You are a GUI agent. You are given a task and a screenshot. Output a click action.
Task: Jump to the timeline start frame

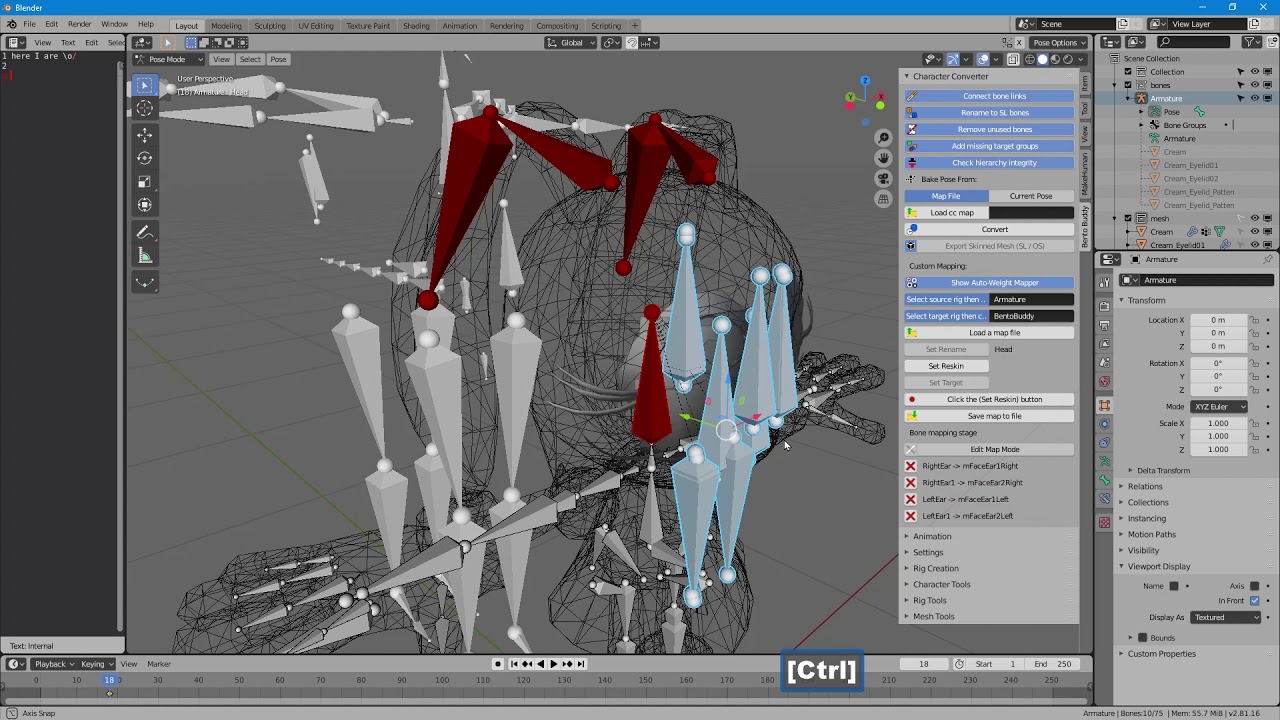coord(514,664)
